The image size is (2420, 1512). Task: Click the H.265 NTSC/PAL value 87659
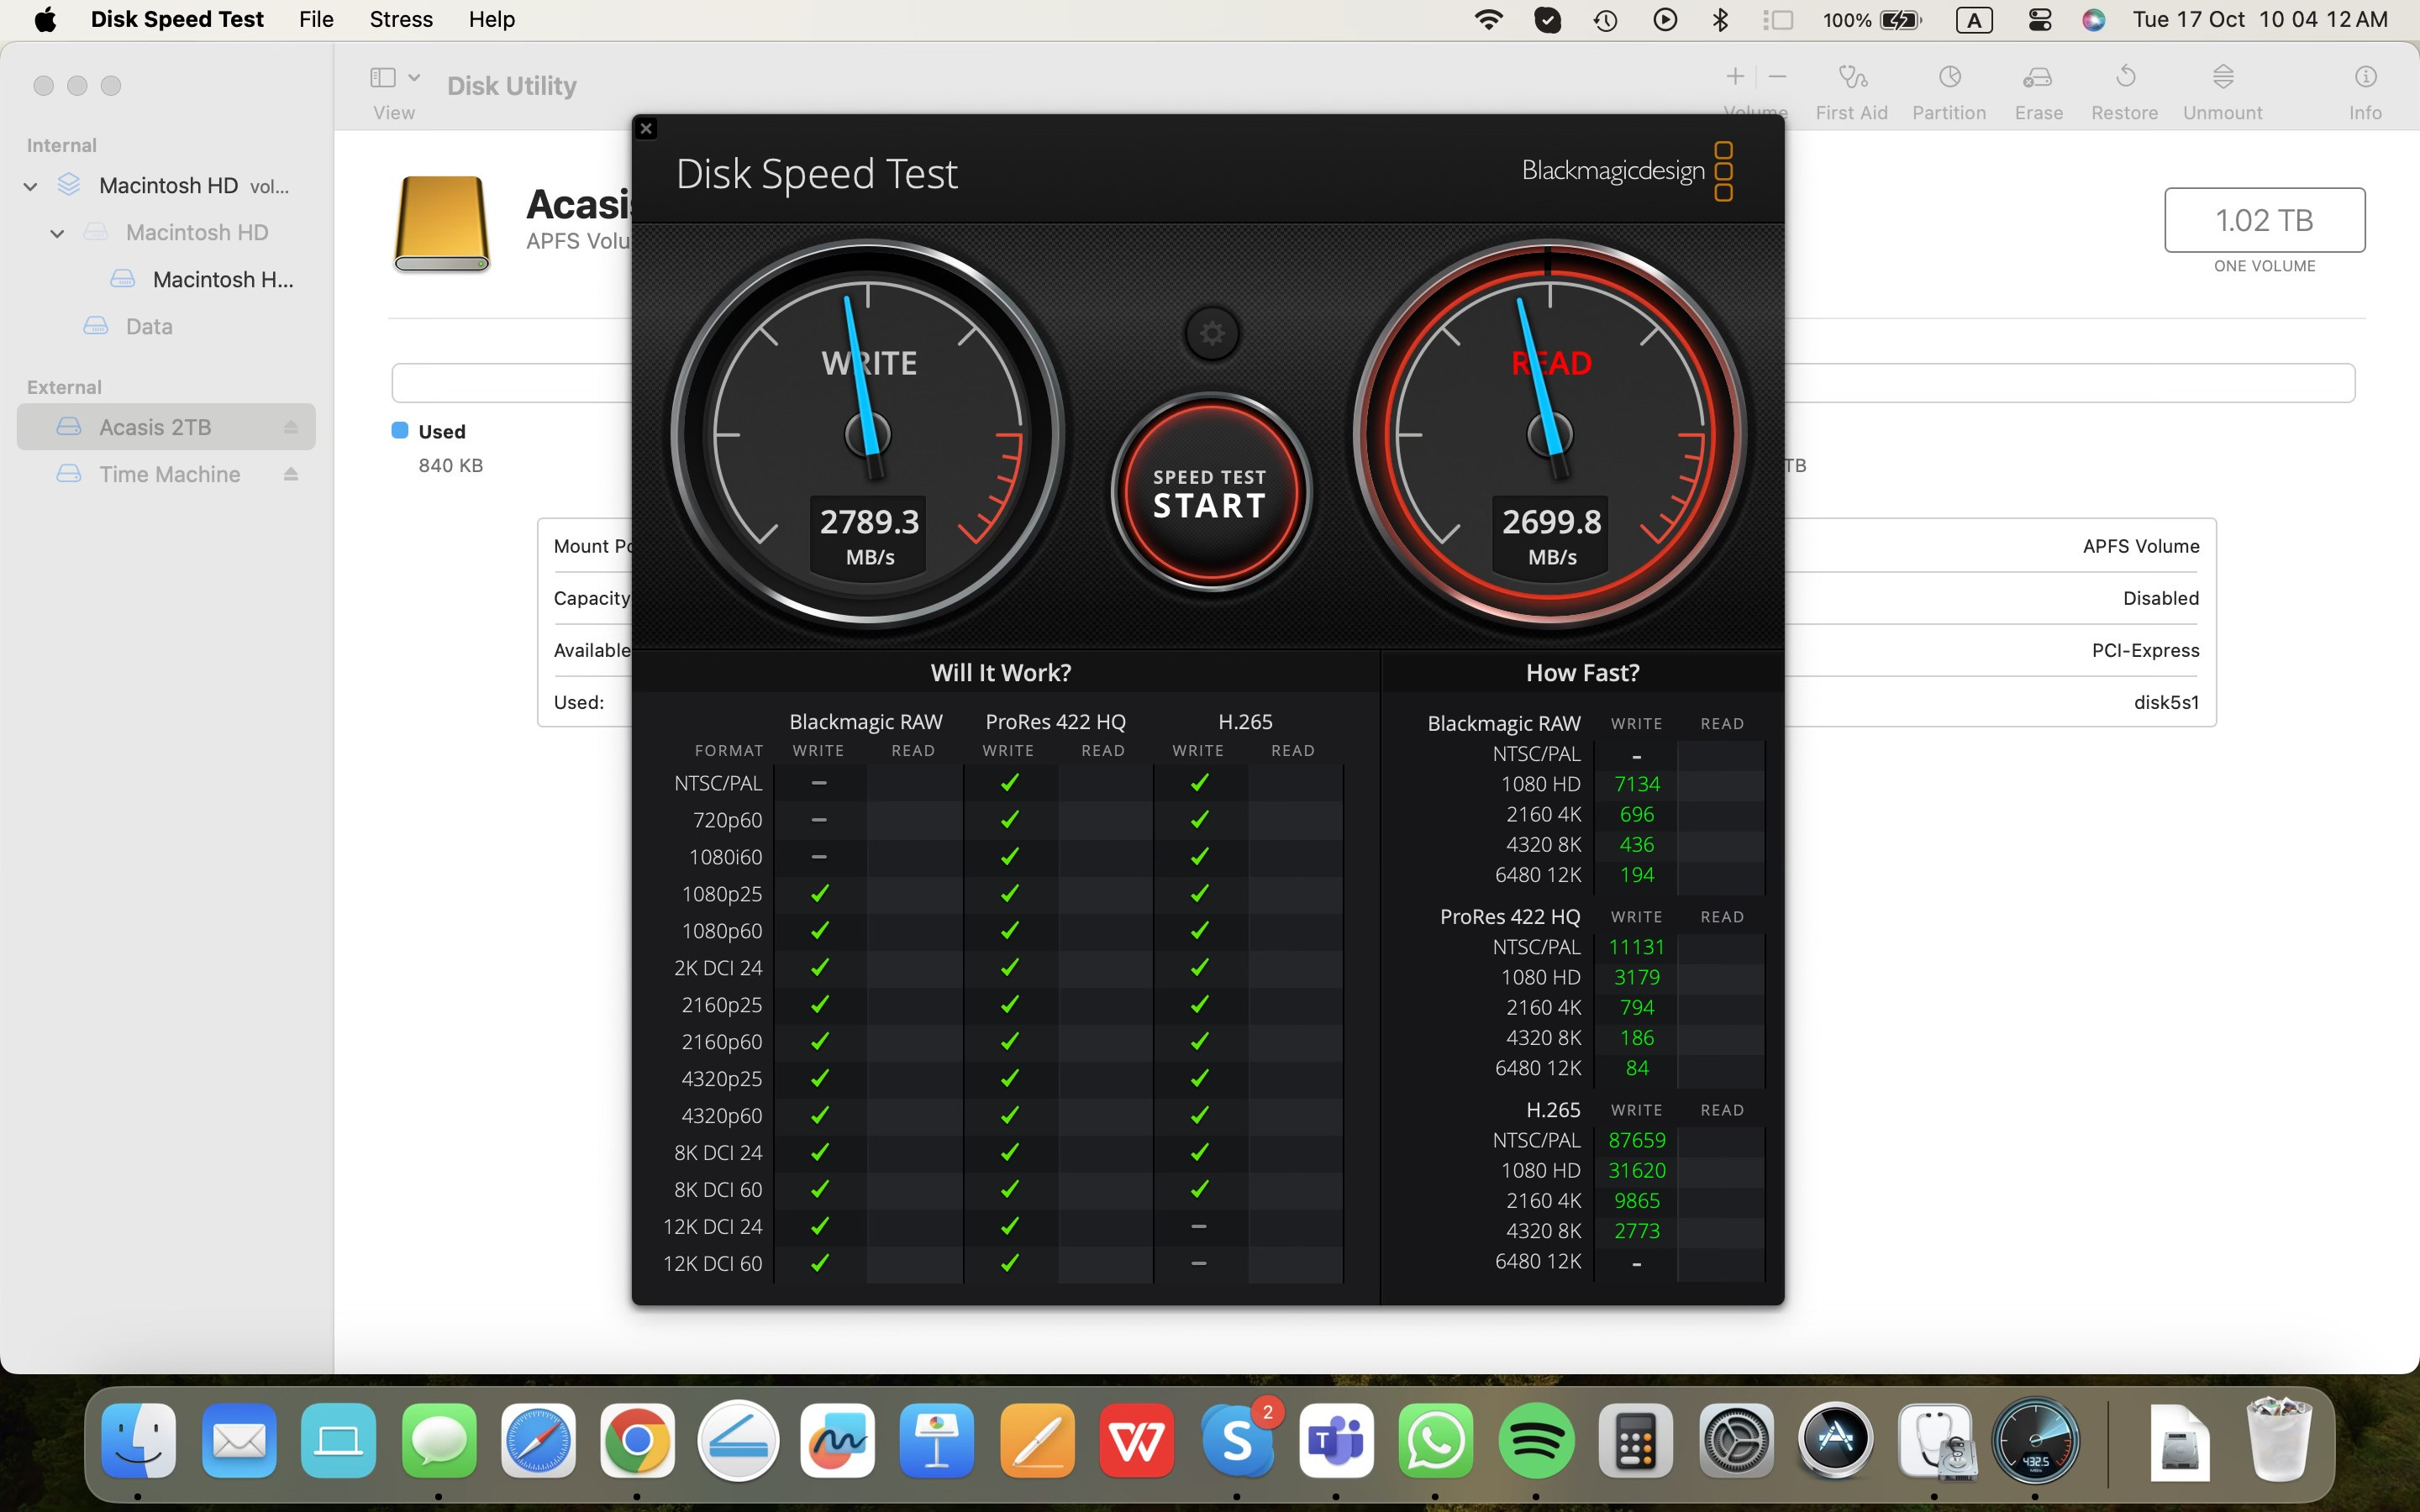[1637, 1140]
